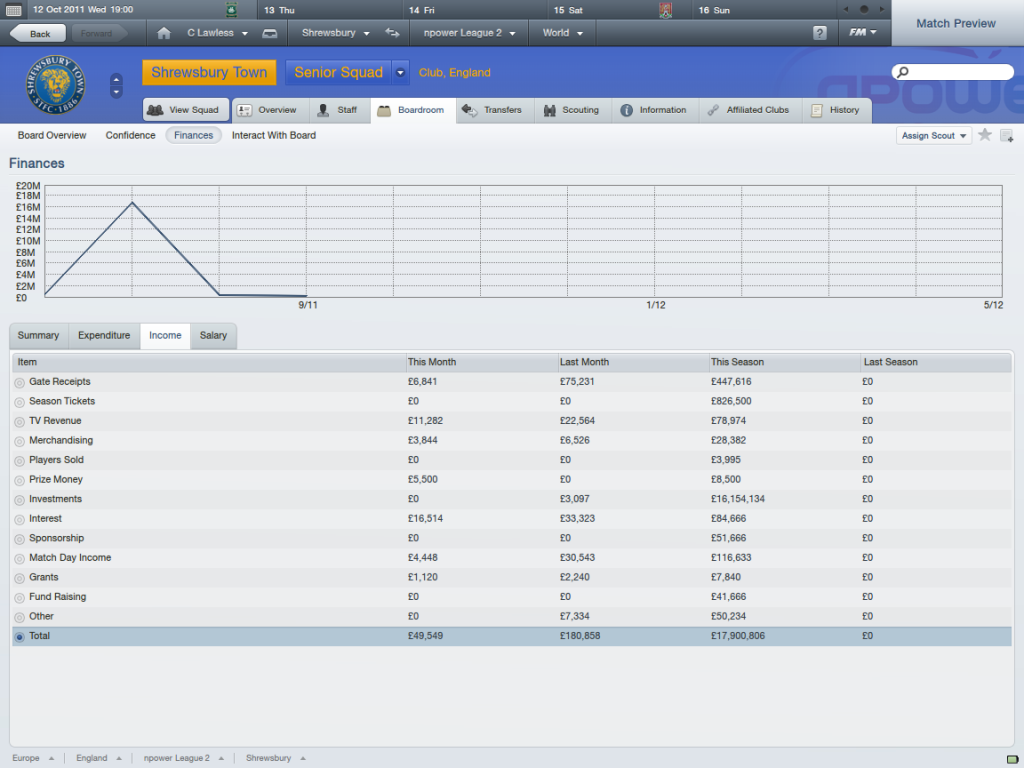This screenshot has width=1024, height=768.
Task: Open the Transfers tab
Action: (494, 110)
